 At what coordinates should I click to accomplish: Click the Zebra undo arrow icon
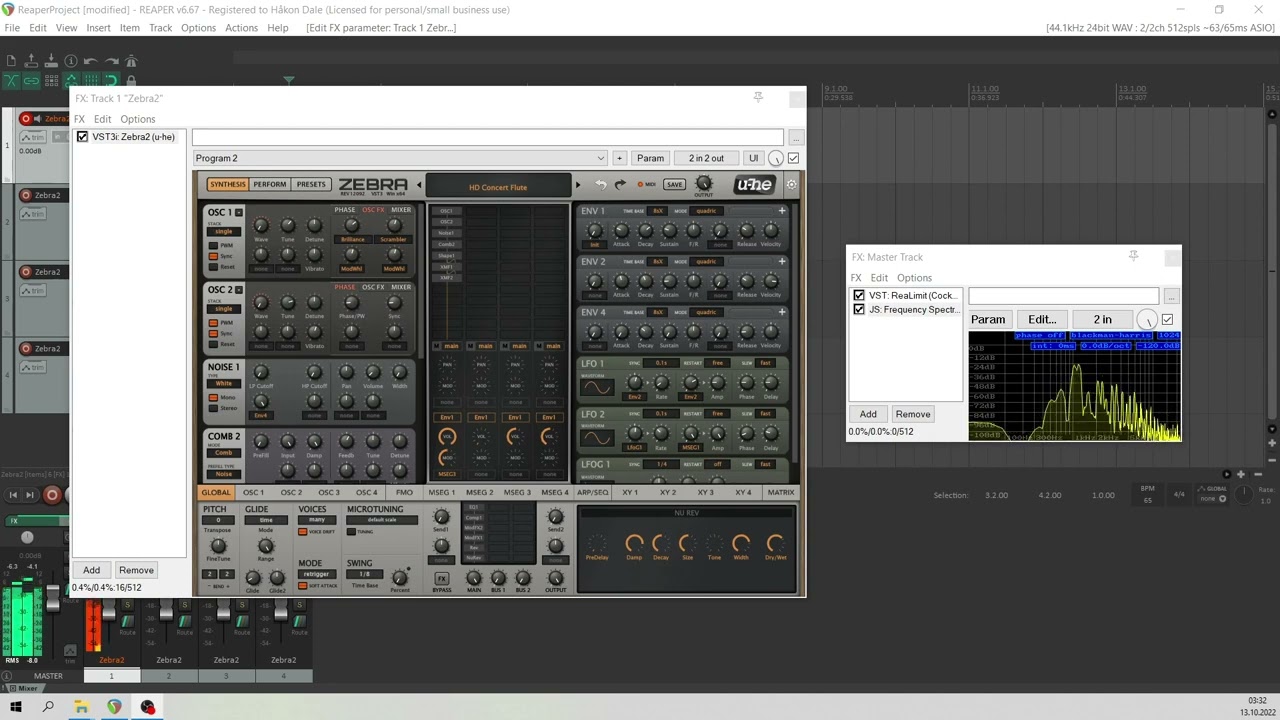pos(601,185)
